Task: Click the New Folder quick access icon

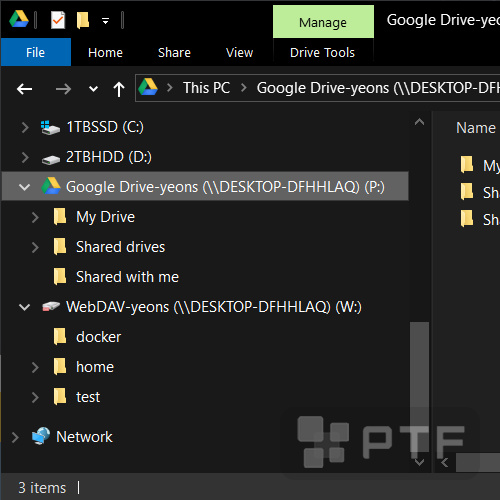Action: point(83,20)
